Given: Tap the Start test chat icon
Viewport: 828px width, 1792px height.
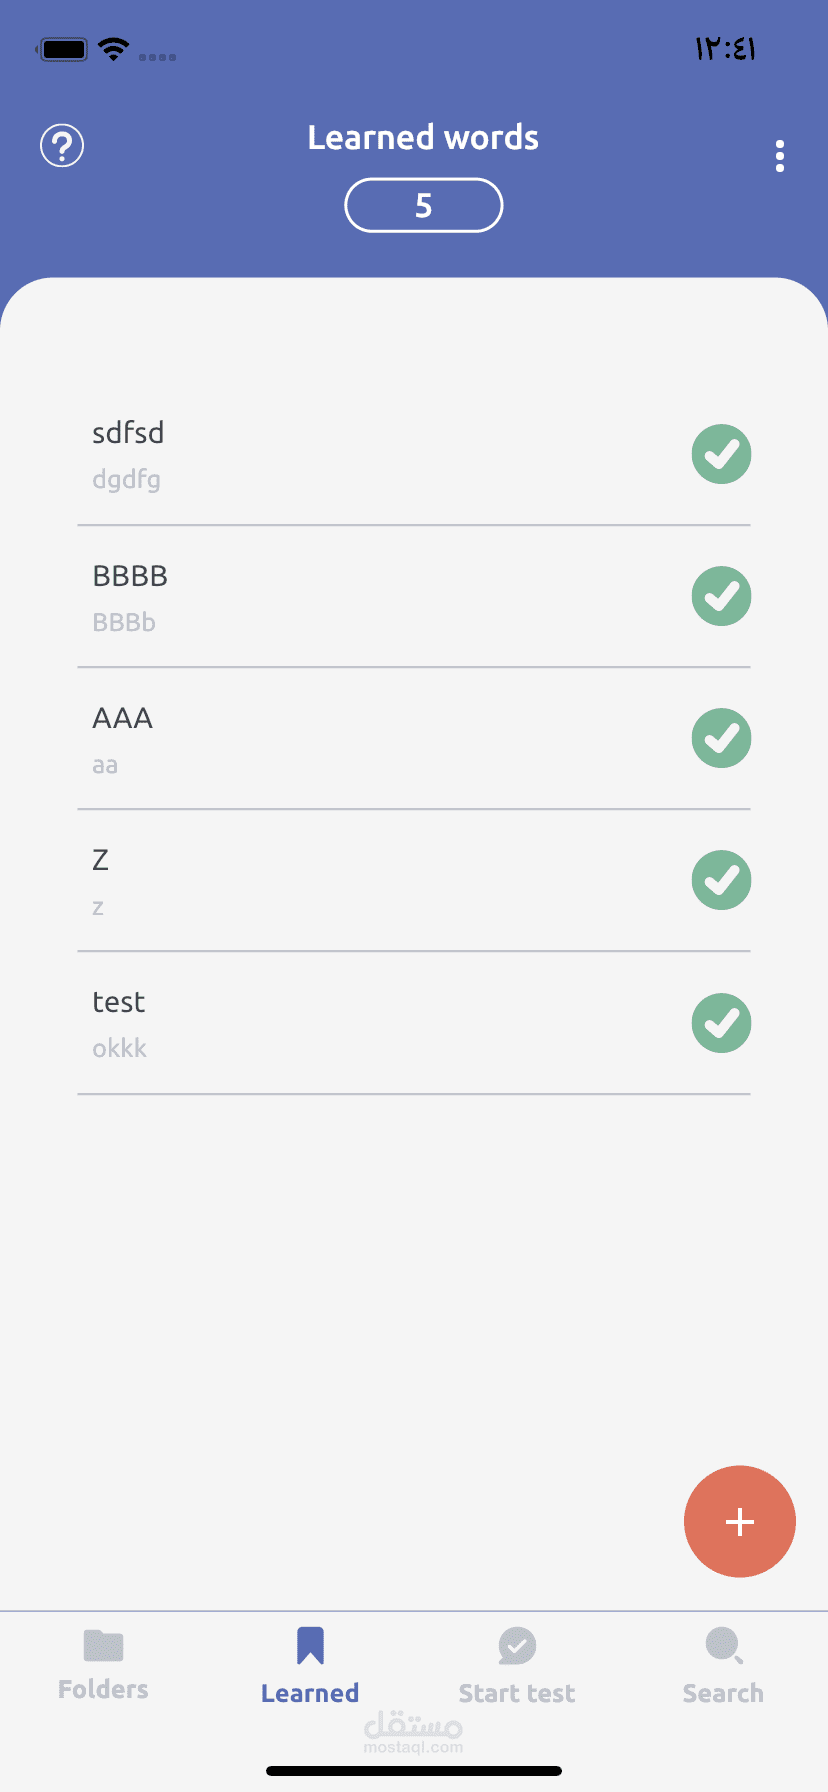Looking at the screenshot, I should (517, 1645).
